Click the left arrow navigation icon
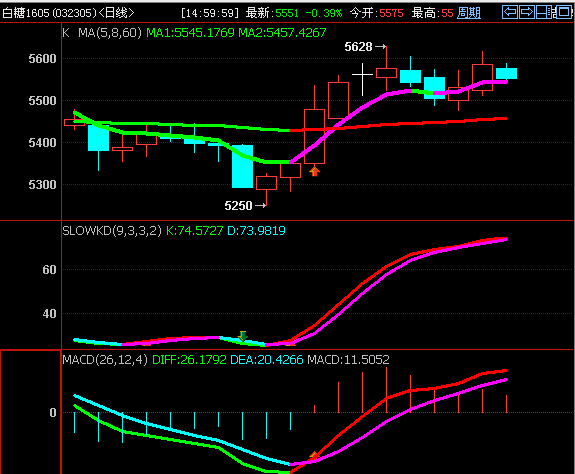Viewport: 575px width, 474px height. (510, 12)
